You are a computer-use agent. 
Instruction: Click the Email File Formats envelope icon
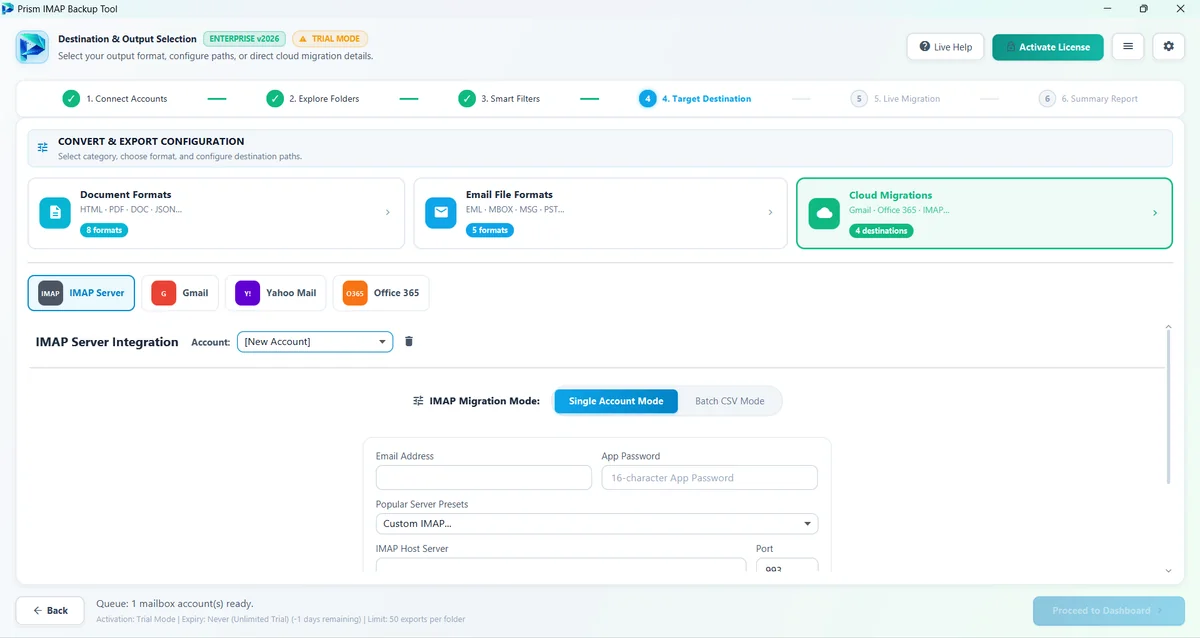[441, 213]
